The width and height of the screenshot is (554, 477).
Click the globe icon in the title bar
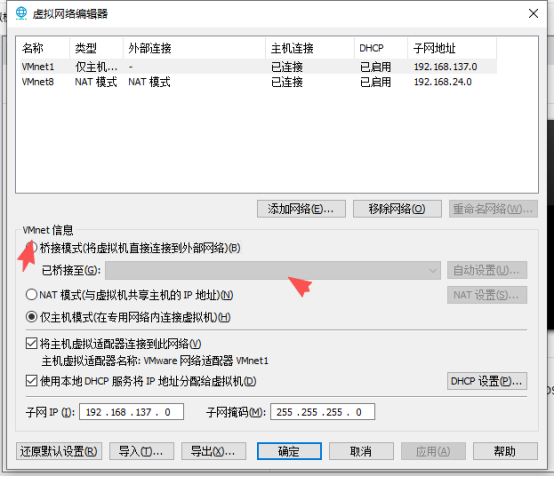coord(21,13)
